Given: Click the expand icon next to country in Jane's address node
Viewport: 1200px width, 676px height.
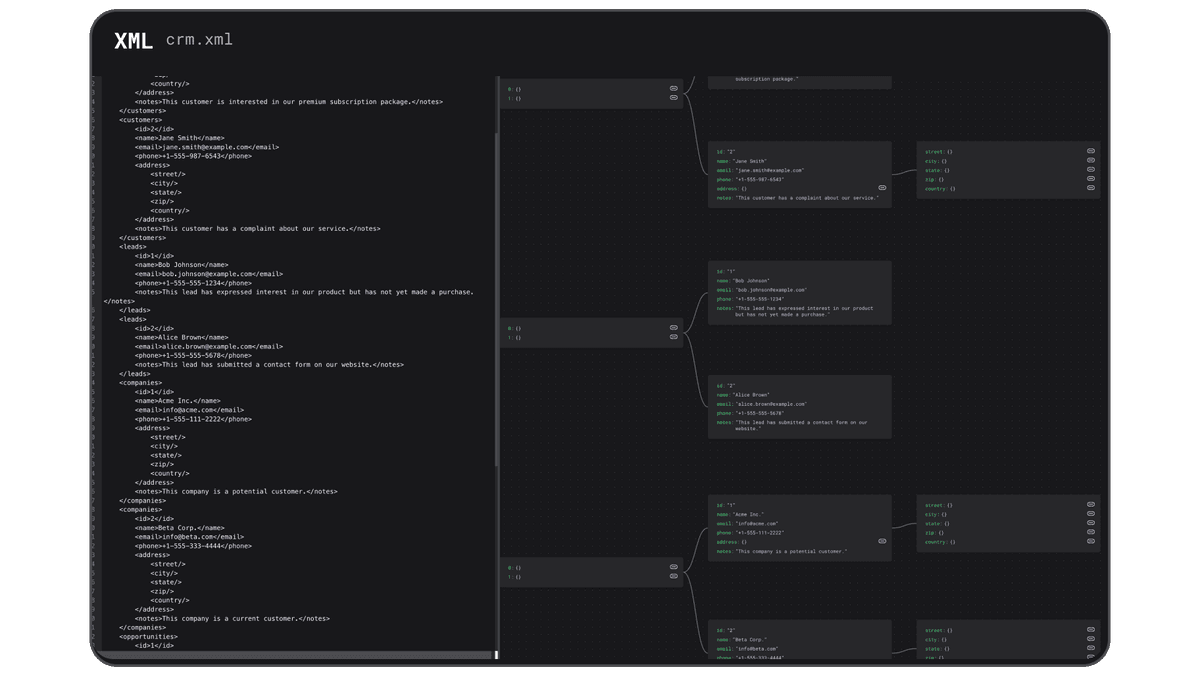Looking at the screenshot, I should point(1090,188).
